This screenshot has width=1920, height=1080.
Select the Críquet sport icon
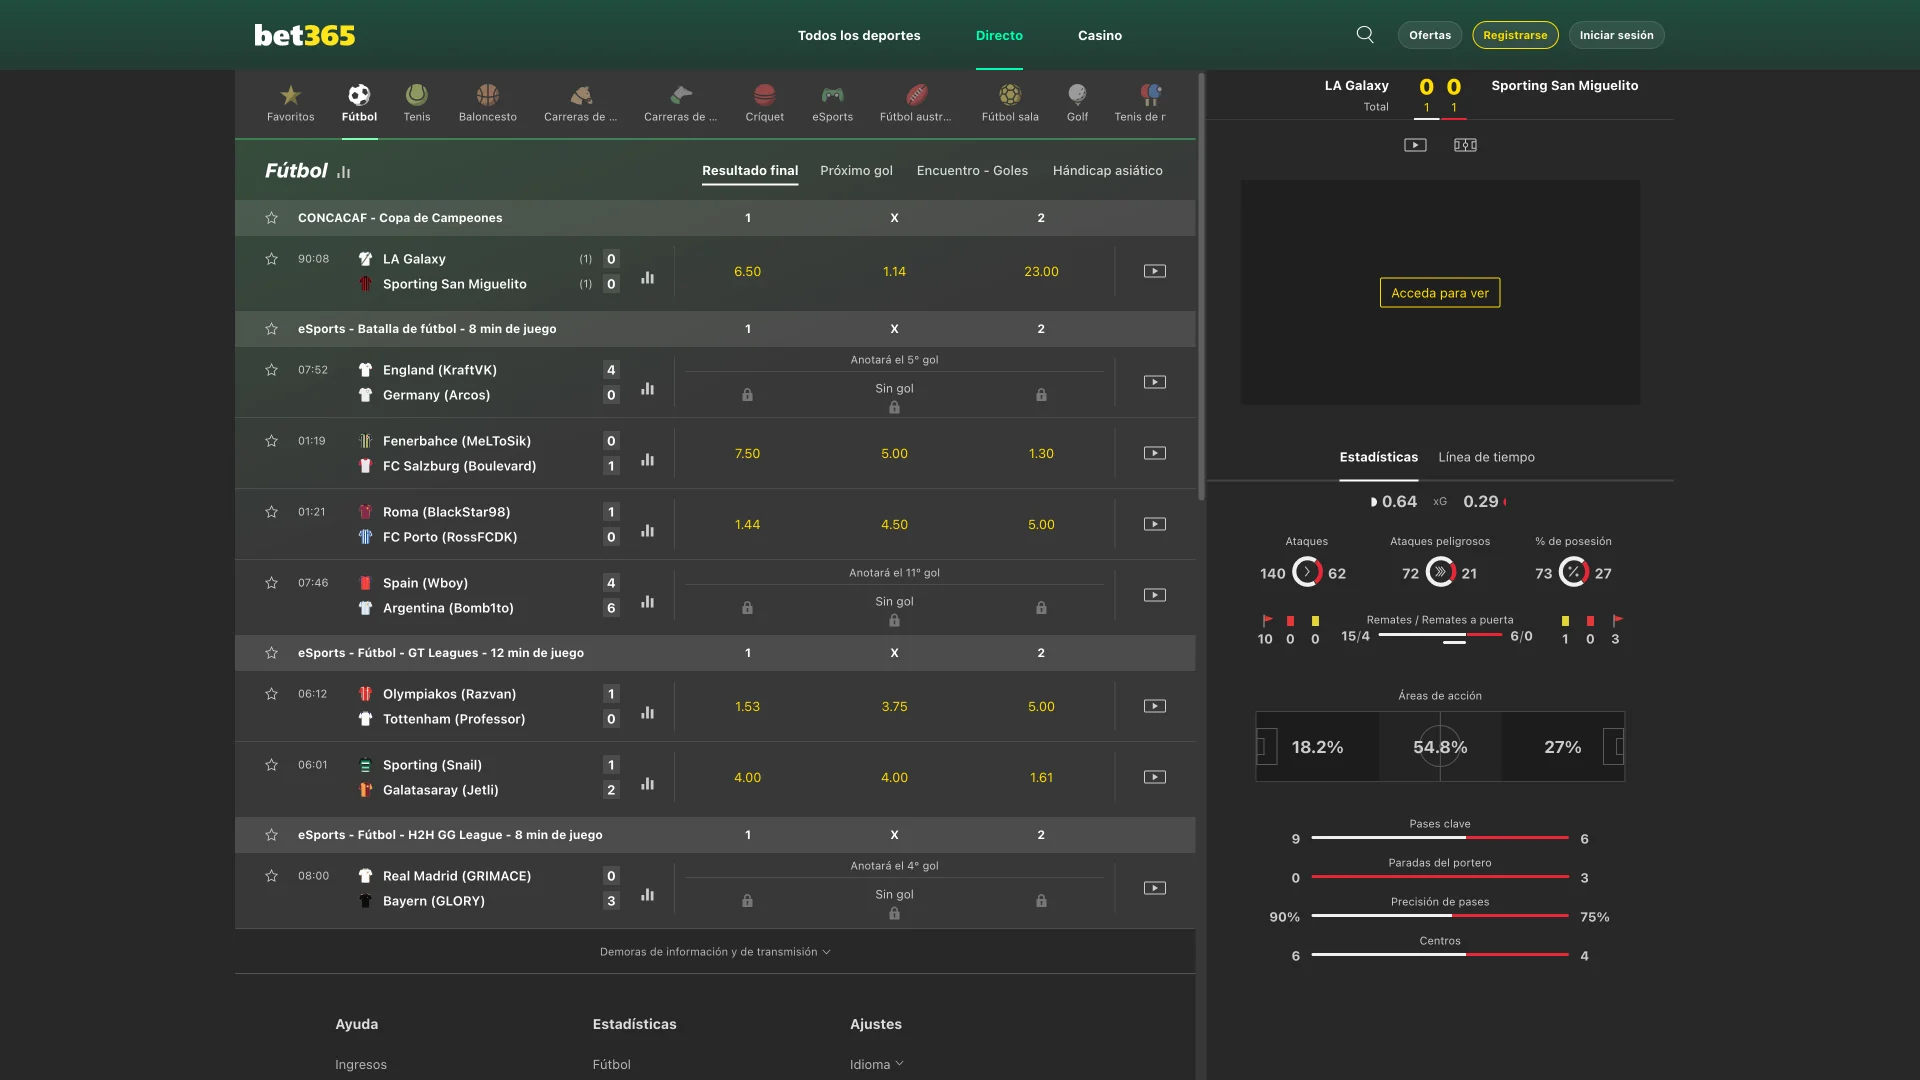[764, 102]
